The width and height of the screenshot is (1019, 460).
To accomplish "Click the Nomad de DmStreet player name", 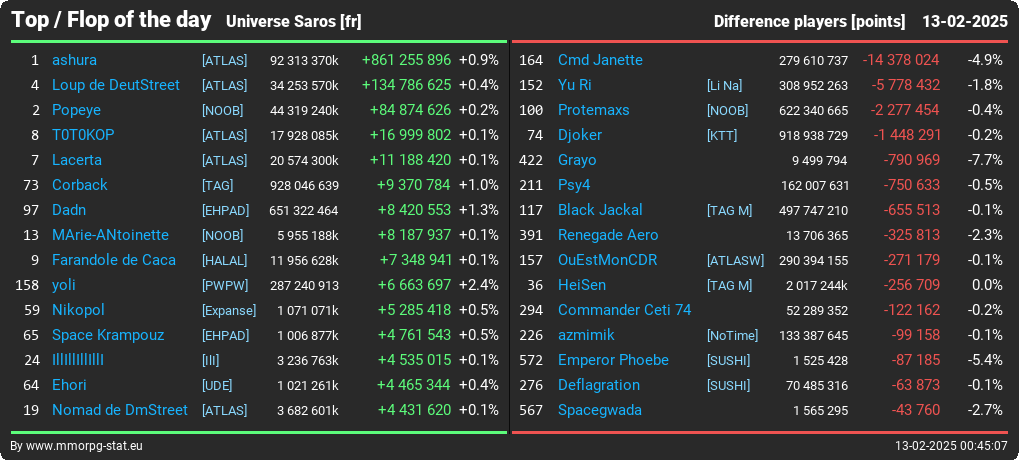I will coord(120,410).
